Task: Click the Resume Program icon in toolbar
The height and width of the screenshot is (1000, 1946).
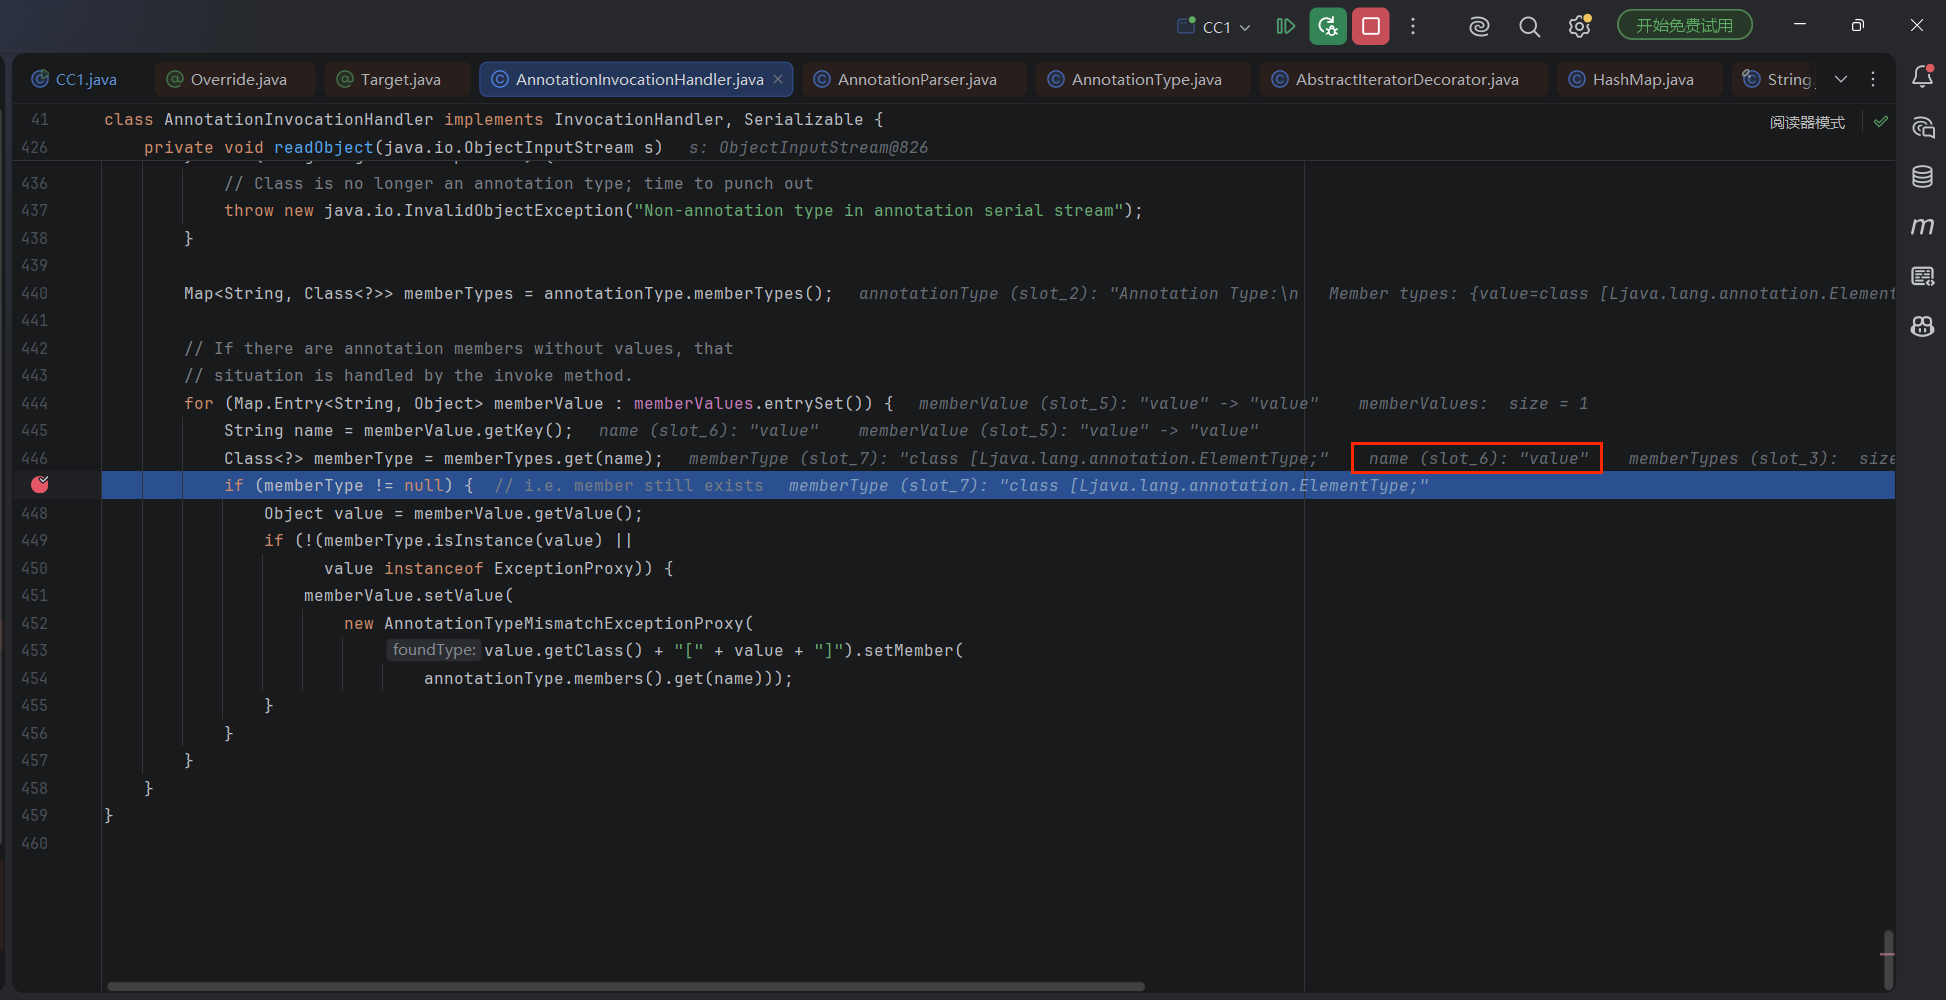Action: [1285, 26]
